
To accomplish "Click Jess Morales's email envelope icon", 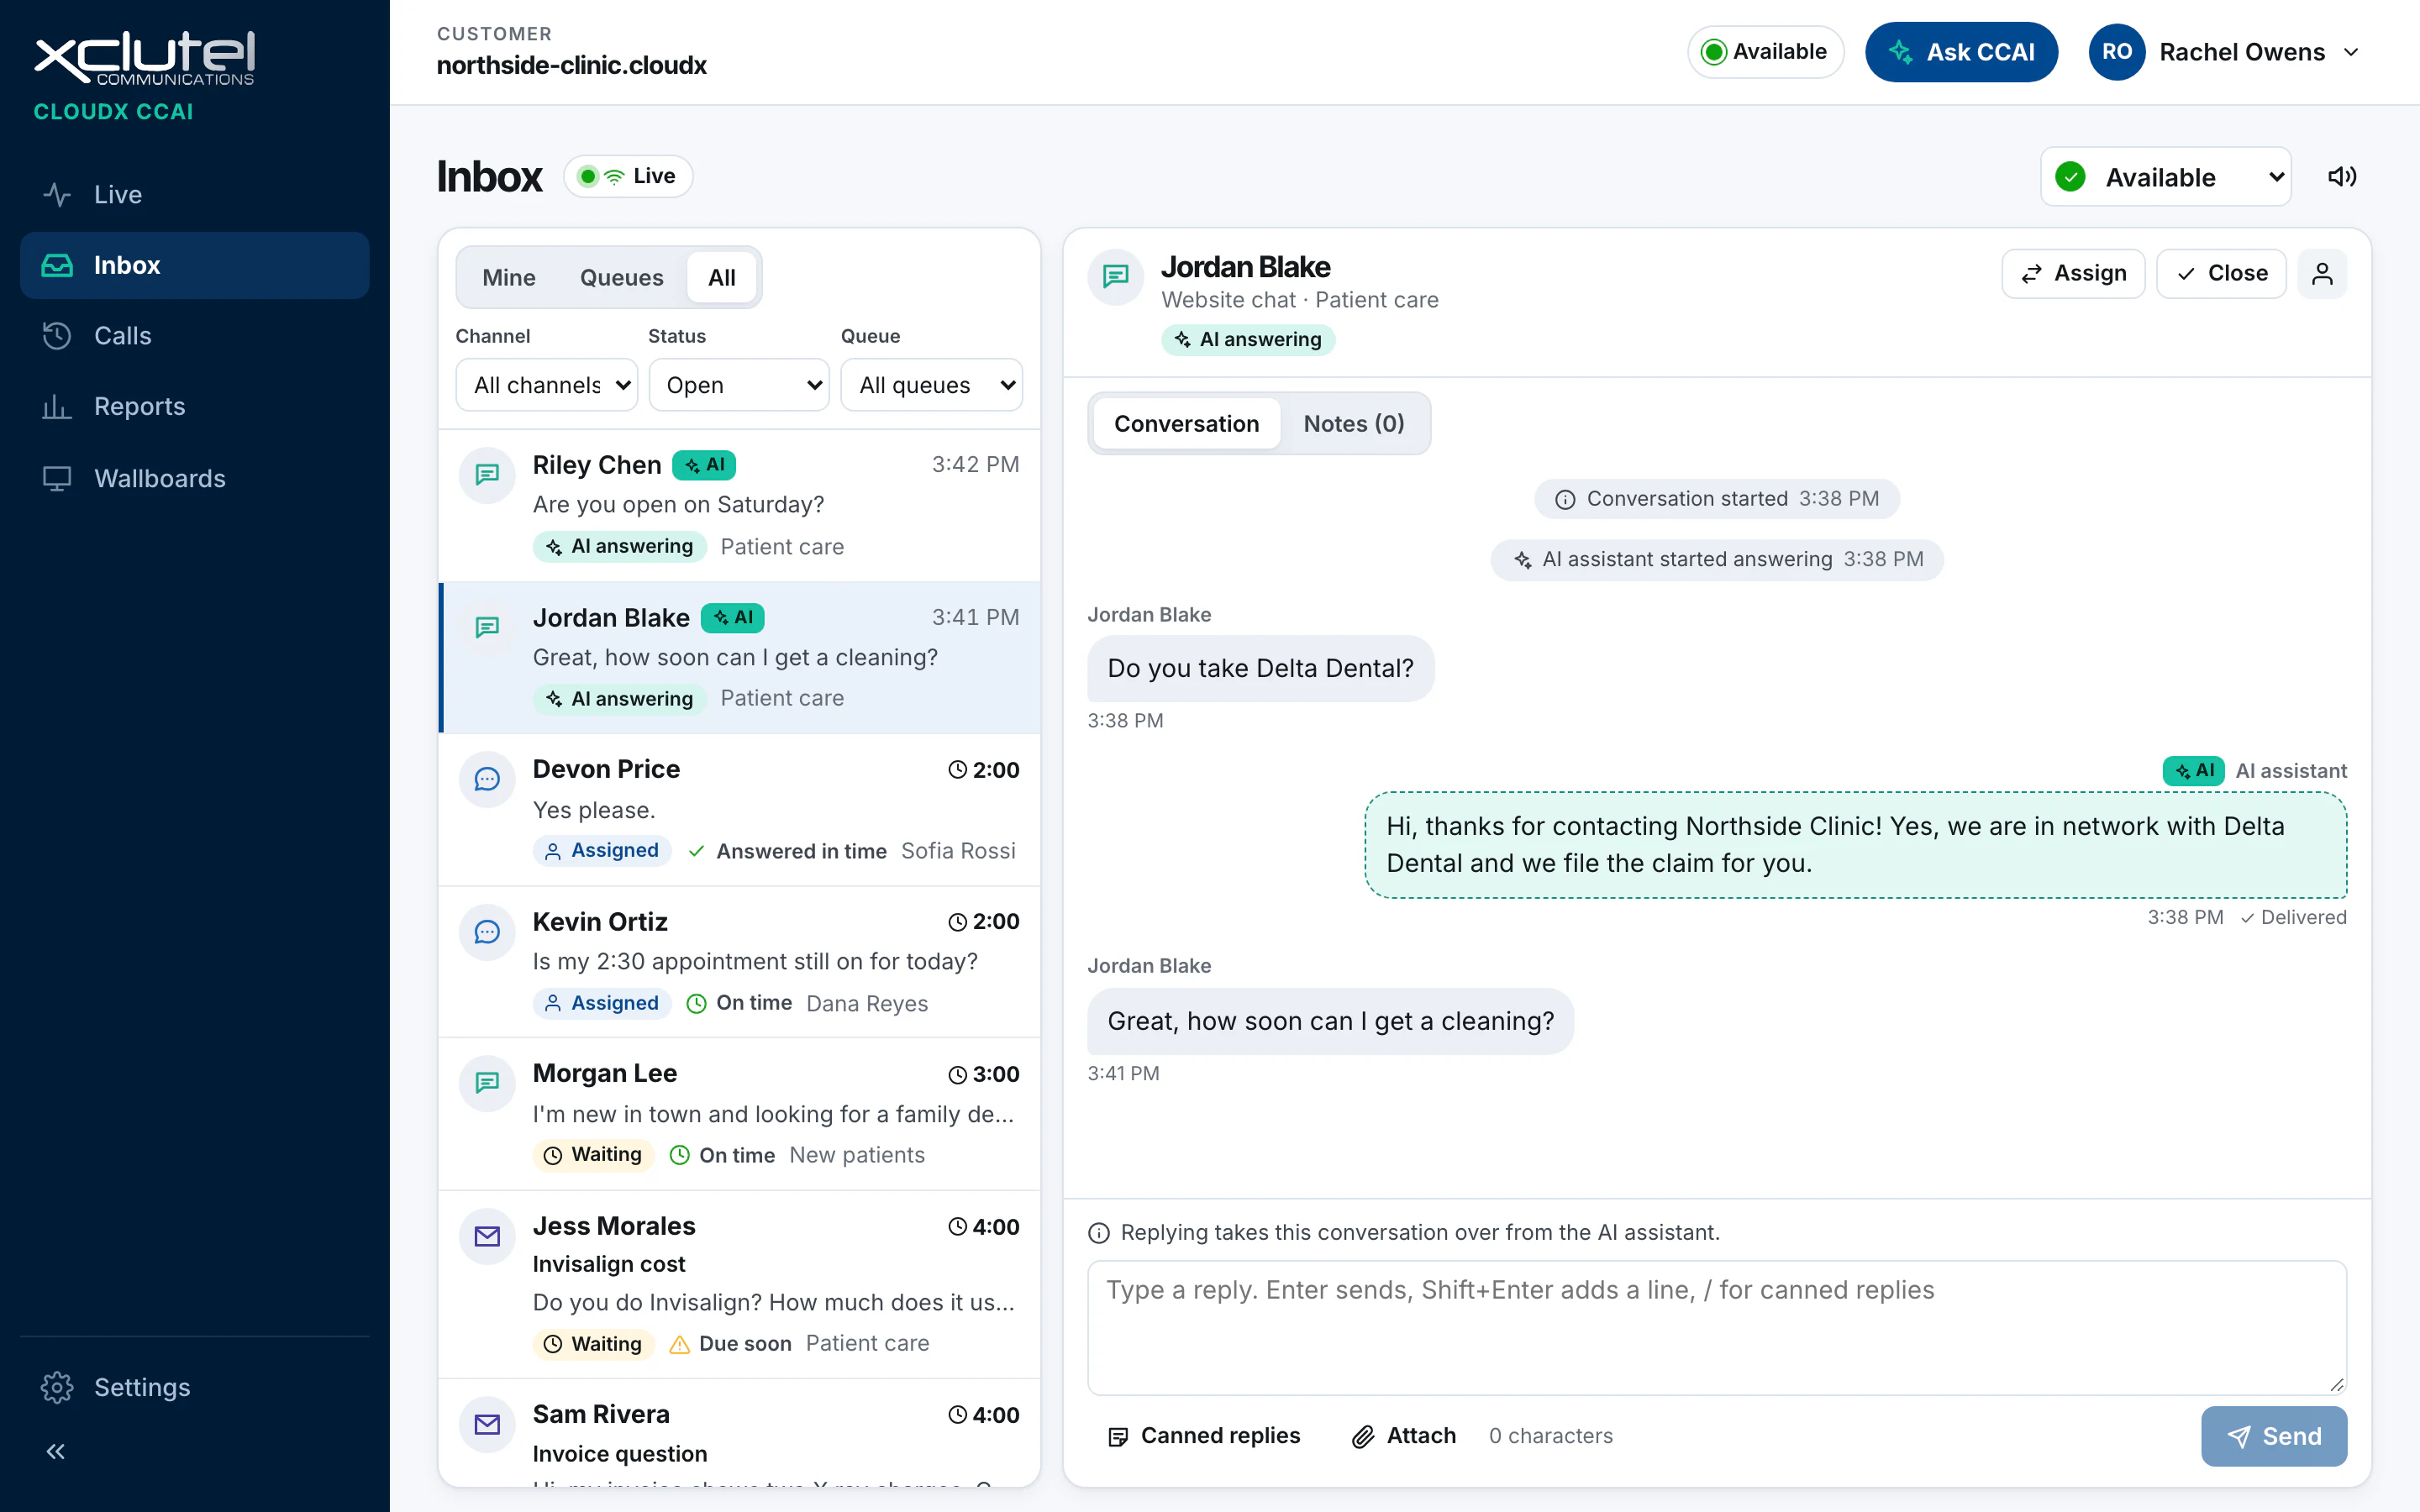I will pos(487,1236).
